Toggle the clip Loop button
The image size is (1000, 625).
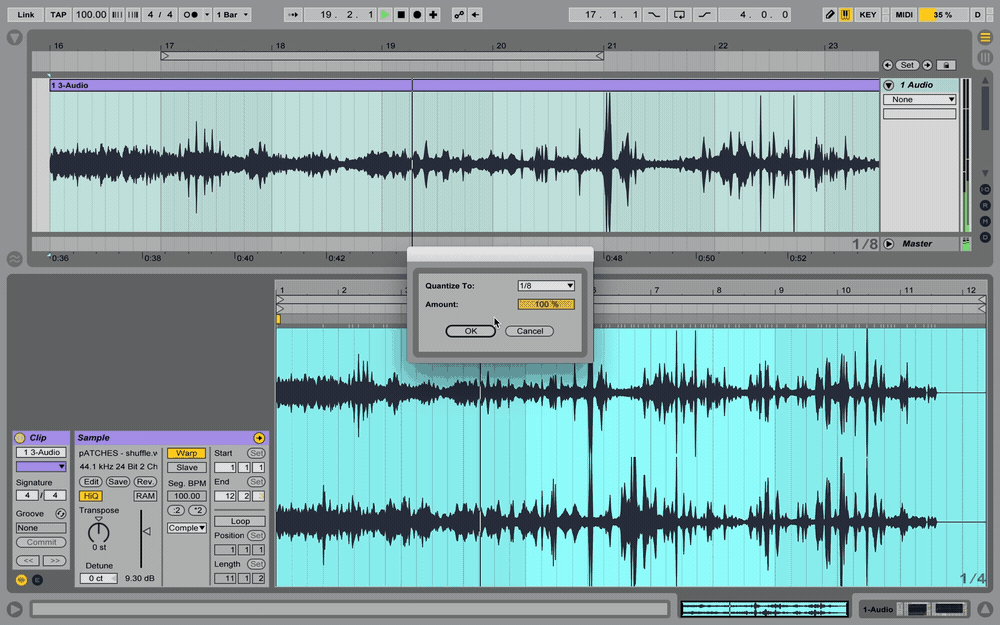pos(240,522)
